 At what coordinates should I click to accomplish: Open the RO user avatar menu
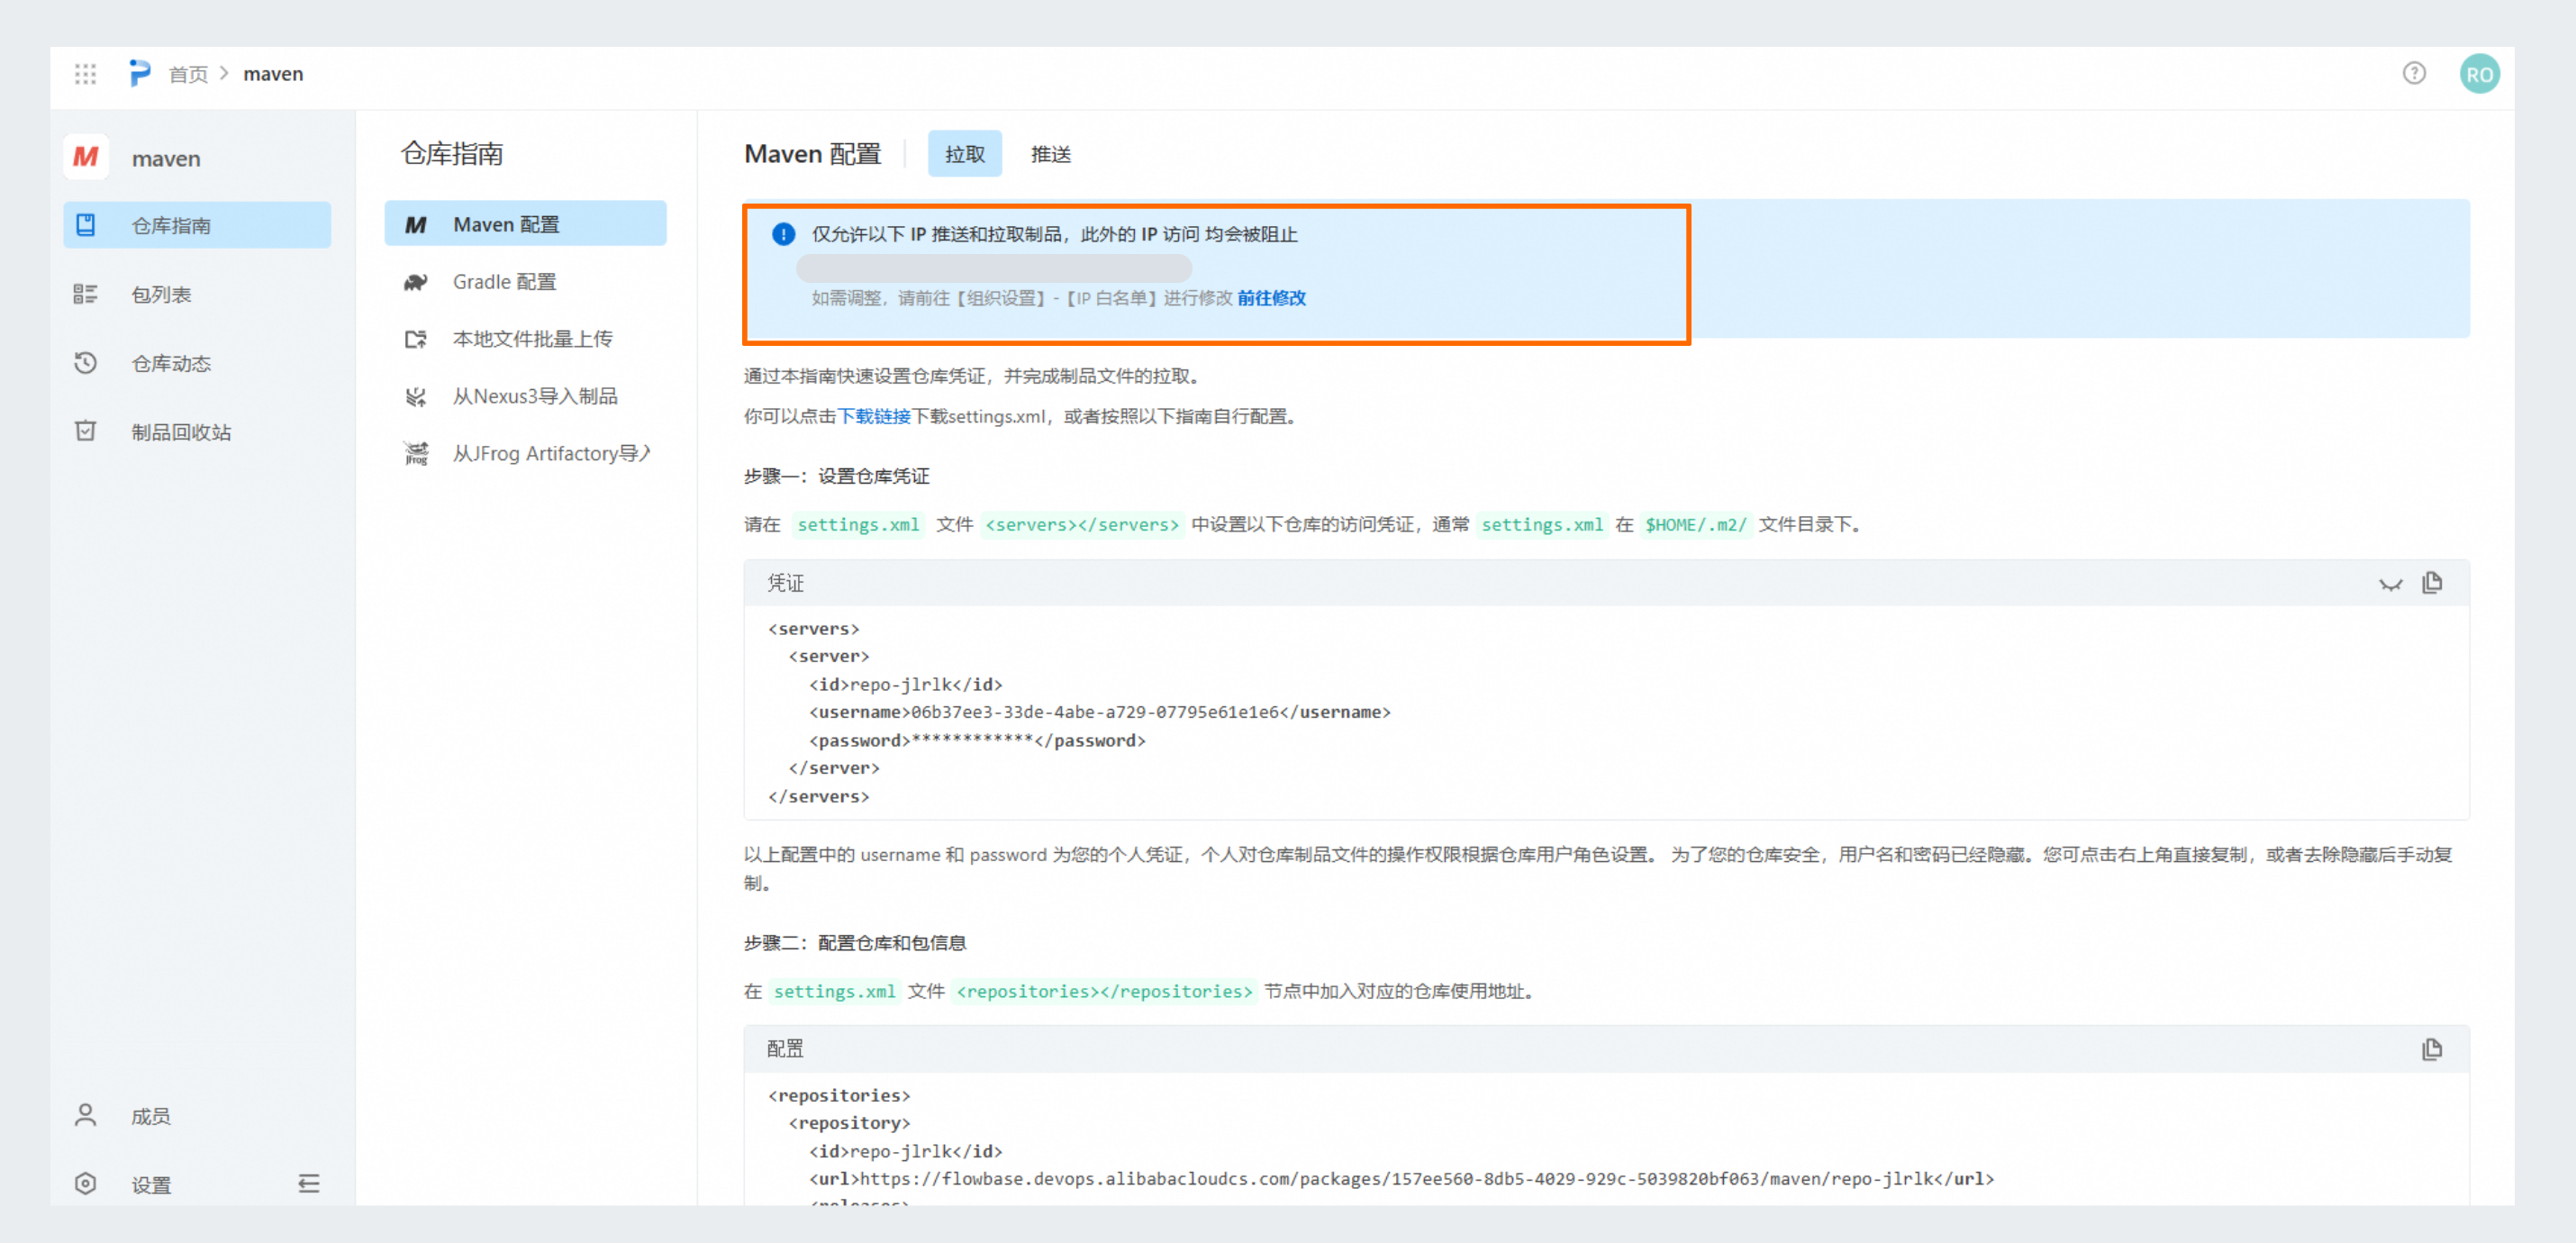2479,74
